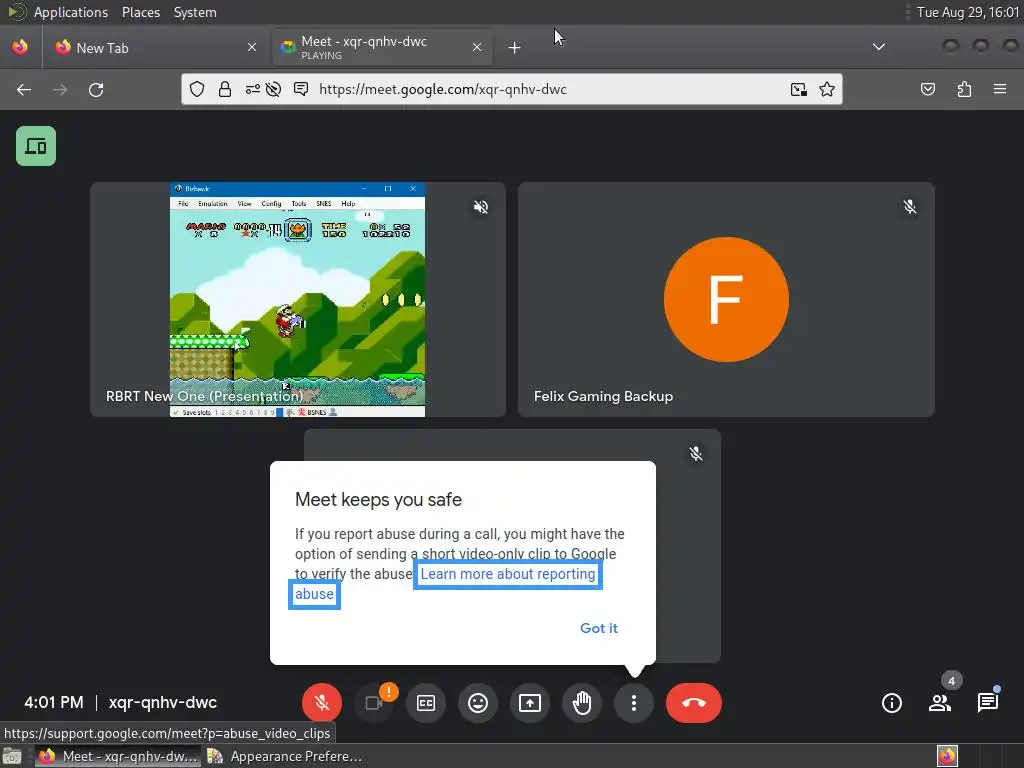Open the System menu
Screen dimensions: 1024x768
click(x=195, y=12)
